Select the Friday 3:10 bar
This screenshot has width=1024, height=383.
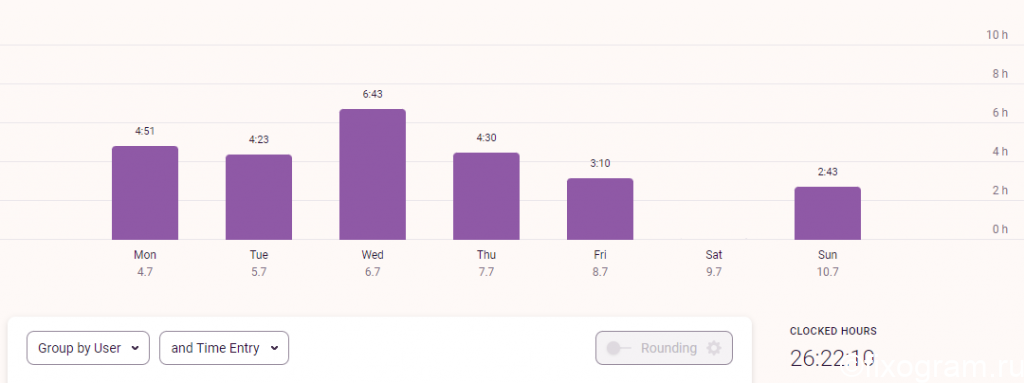(x=600, y=209)
